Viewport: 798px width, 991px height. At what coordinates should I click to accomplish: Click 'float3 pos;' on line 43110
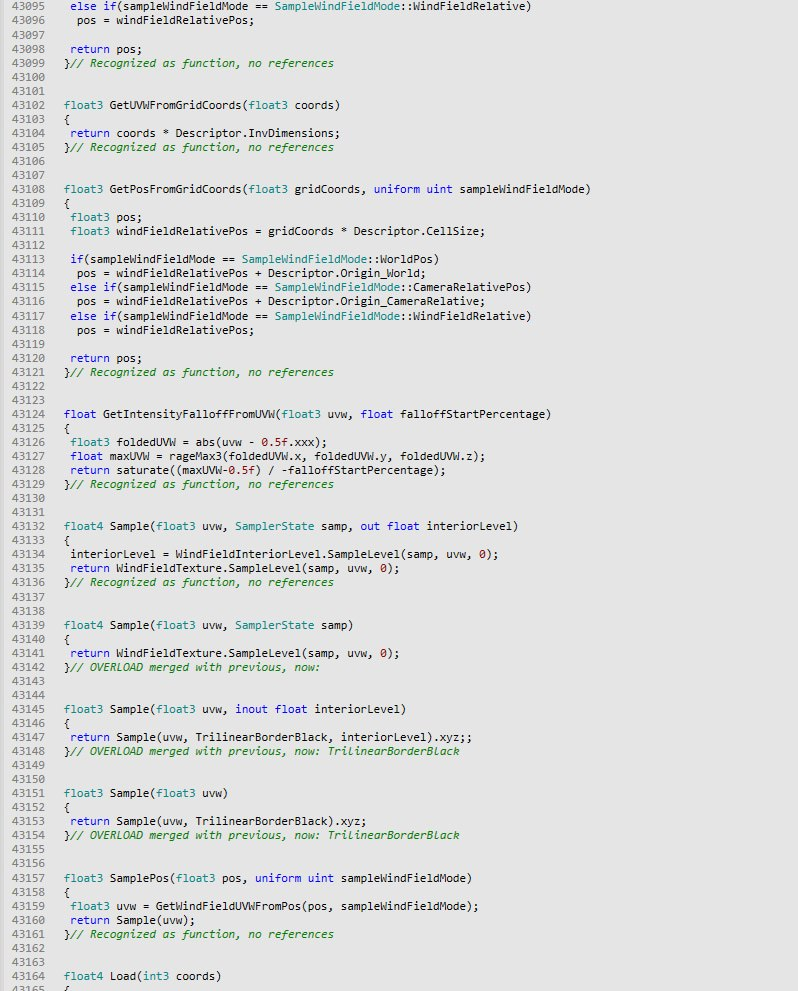click(x=106, y=217)
